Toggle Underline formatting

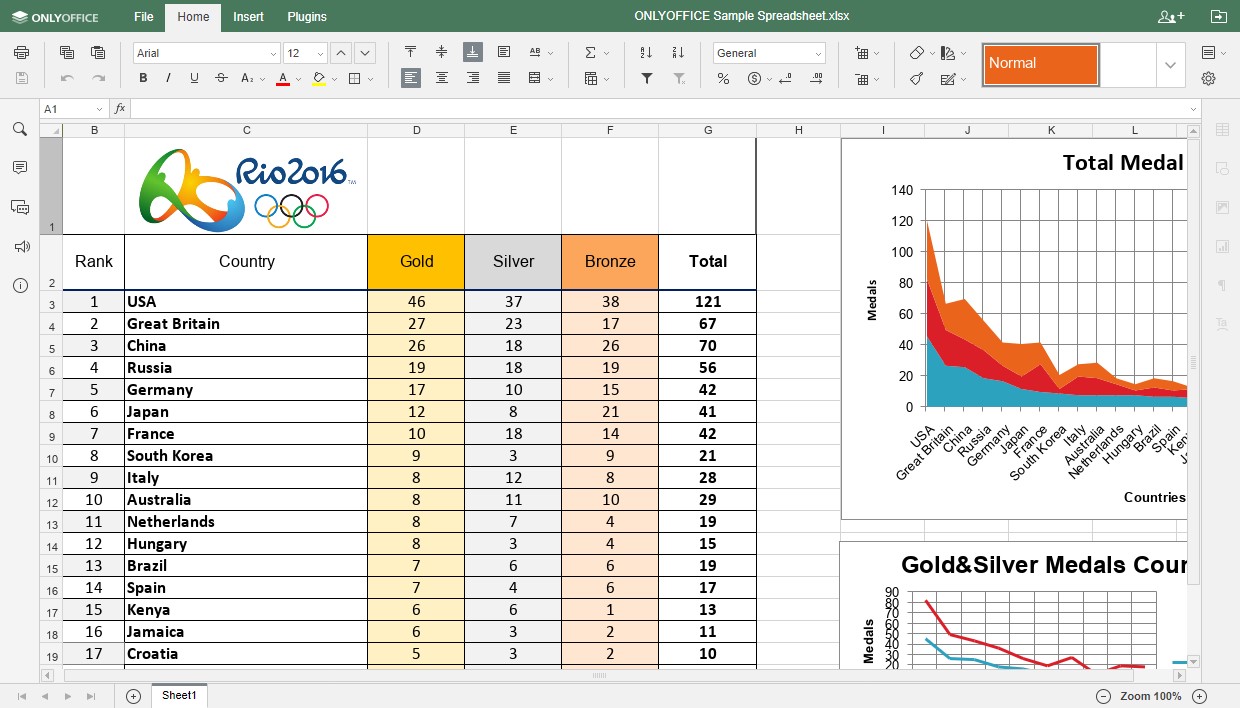point(194,78)
